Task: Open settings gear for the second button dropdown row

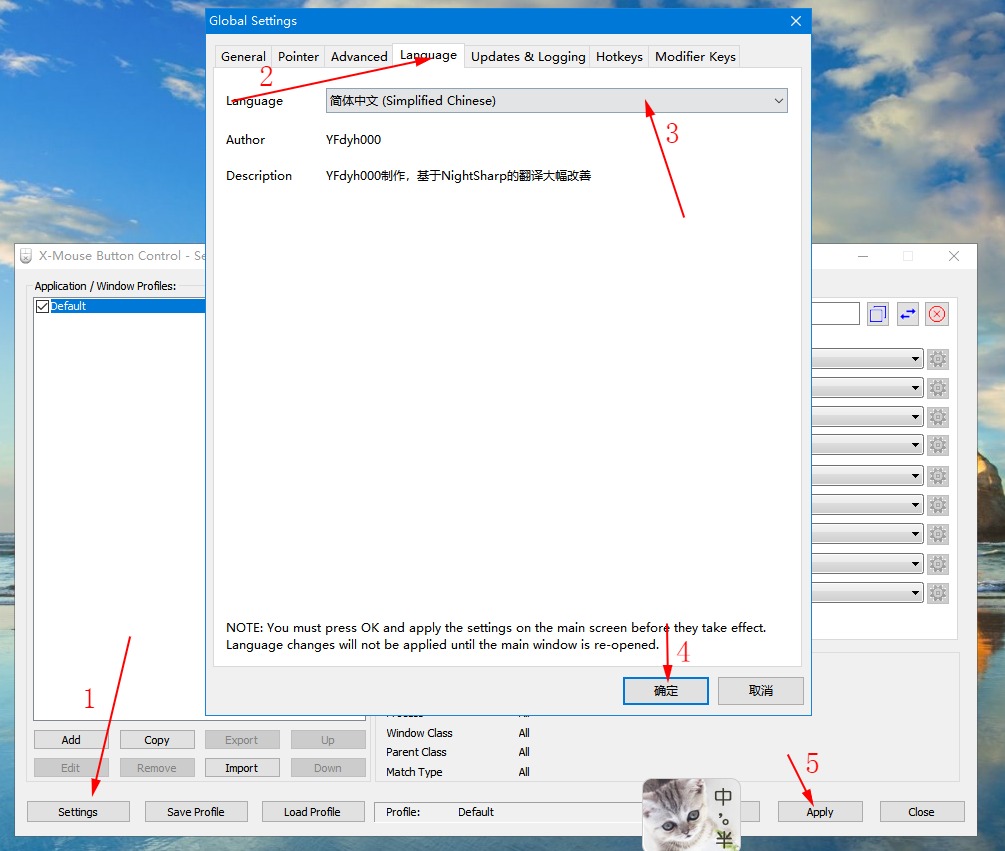Action: point(938,388)
